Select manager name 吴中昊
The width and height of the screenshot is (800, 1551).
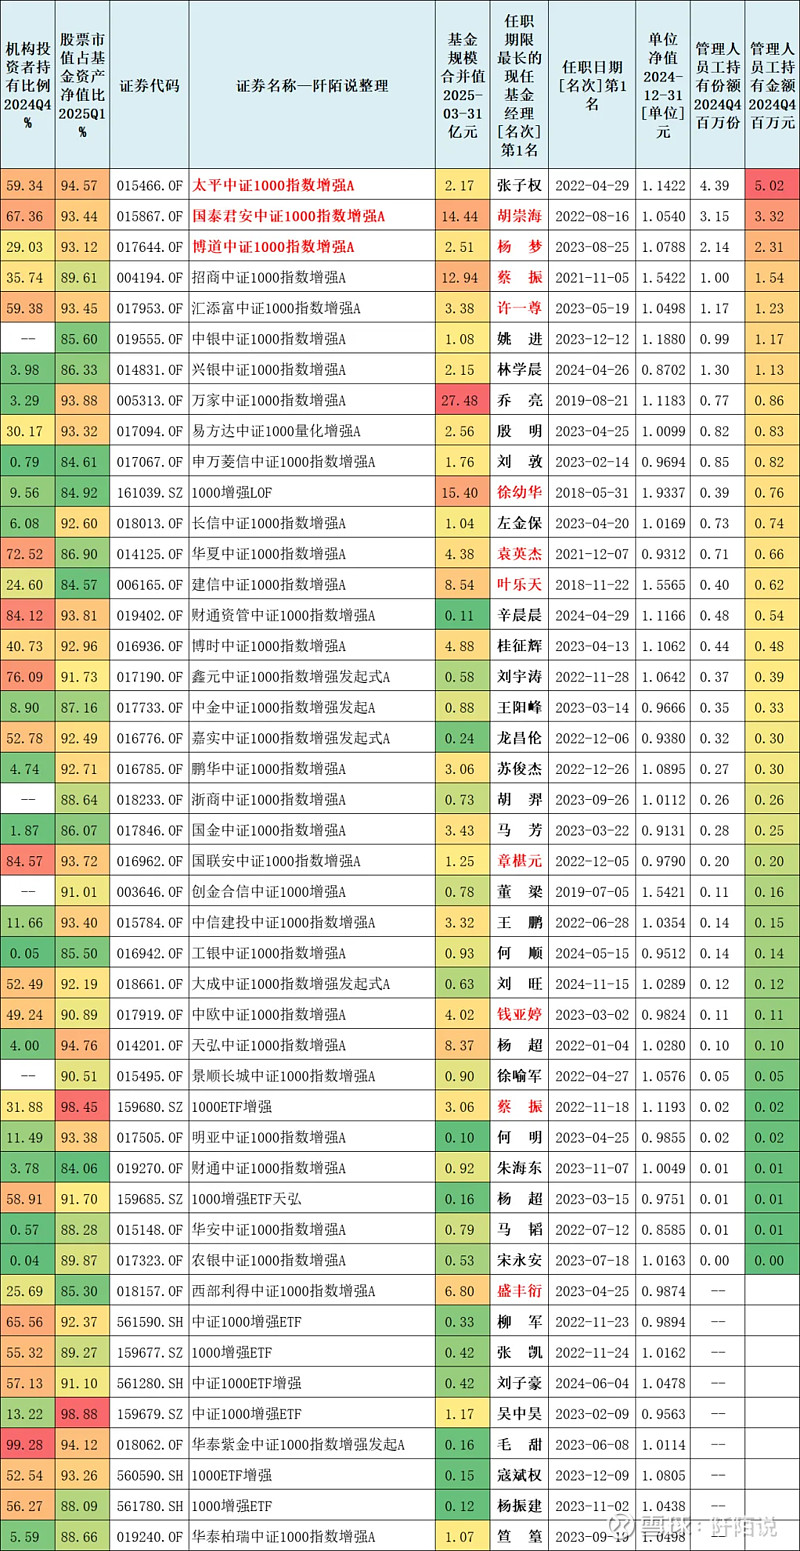(x=519, y=1414)
